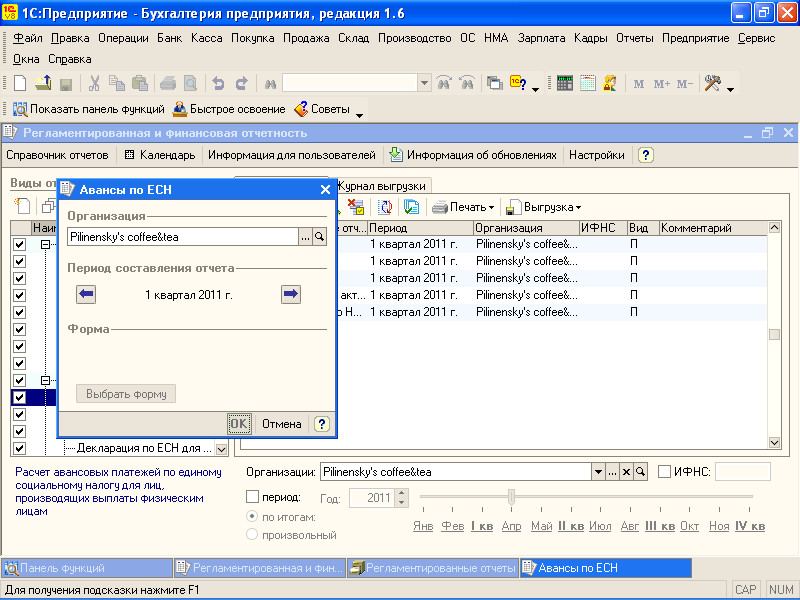This screenshot has width=800, height=600.
Task: Click the refresh icon in report journal toolbar
Action: coord(385,207)
